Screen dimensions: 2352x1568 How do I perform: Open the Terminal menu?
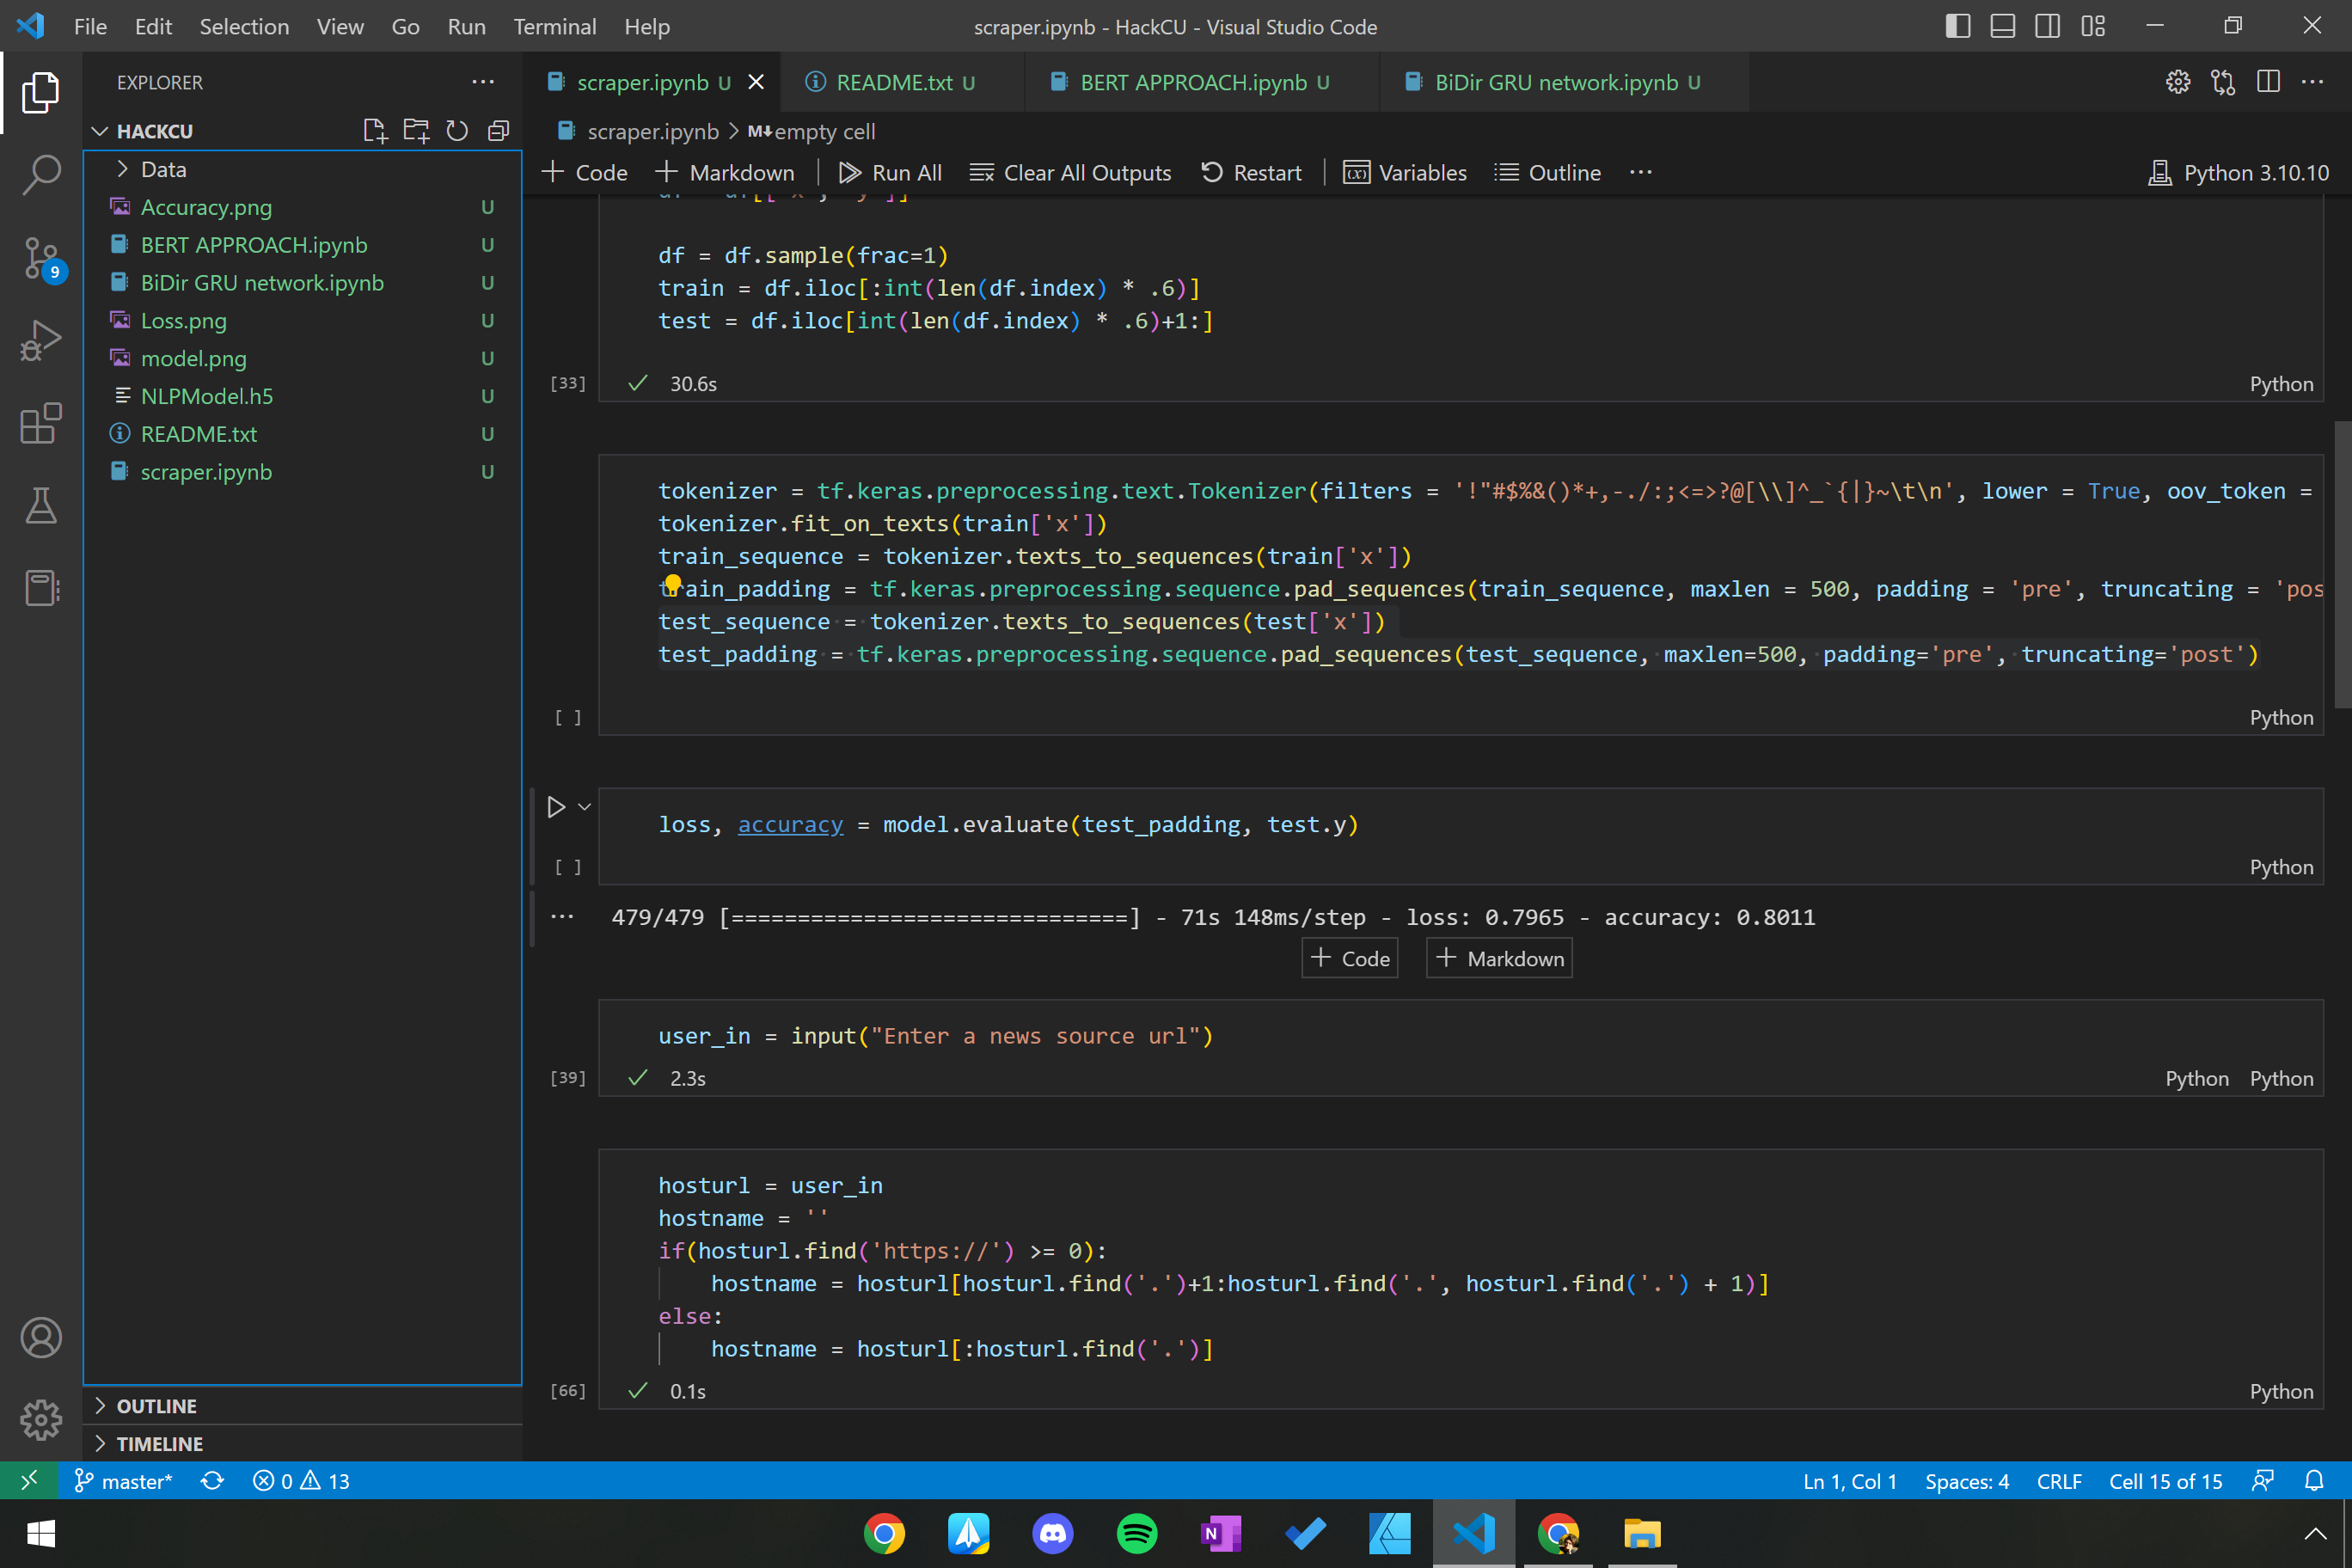click(554, 27)
